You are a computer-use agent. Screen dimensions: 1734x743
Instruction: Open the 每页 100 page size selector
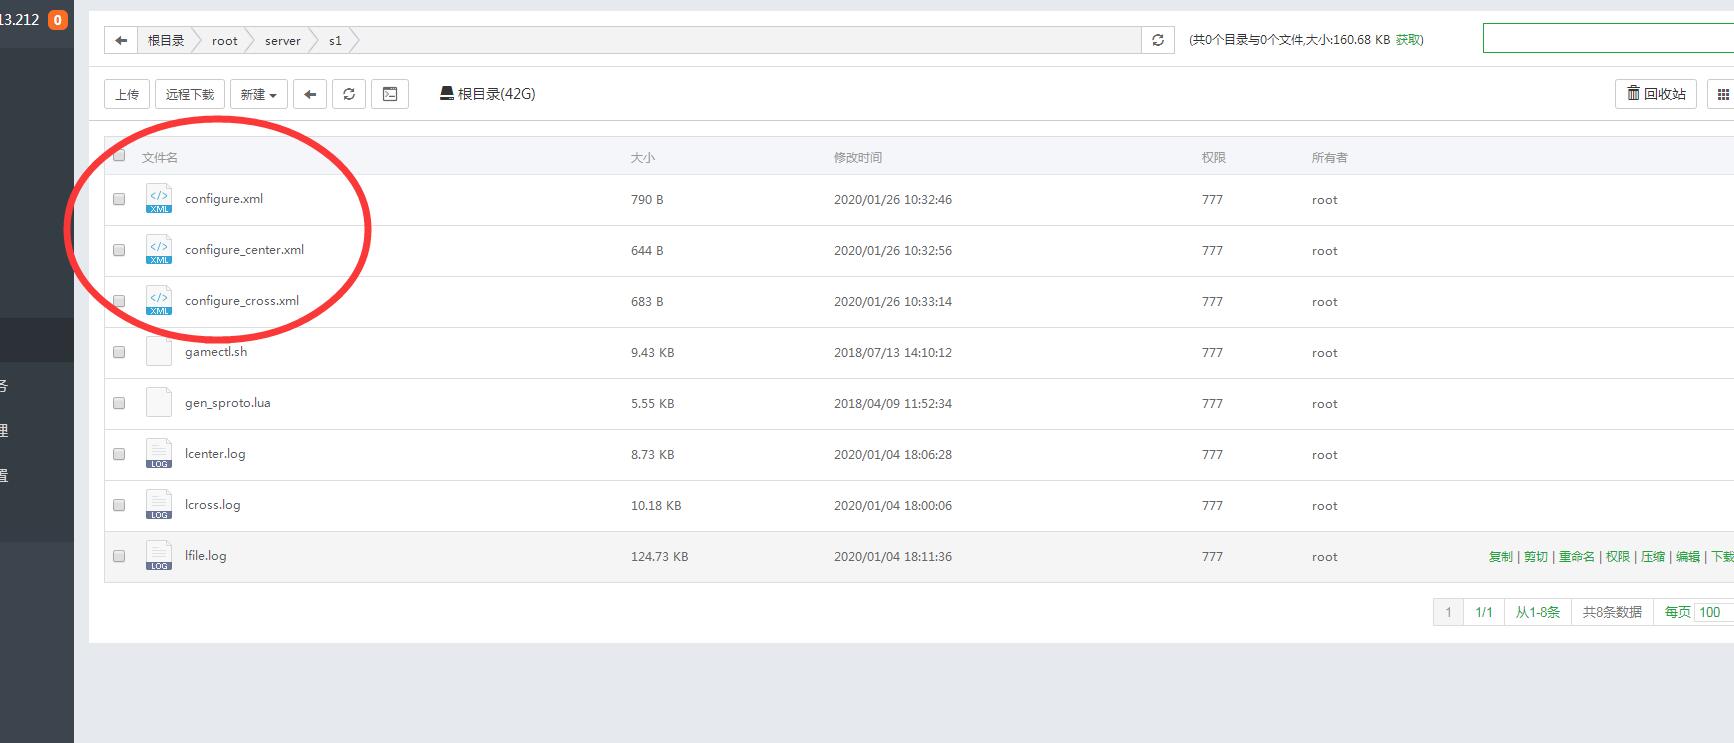[1710, 612]
